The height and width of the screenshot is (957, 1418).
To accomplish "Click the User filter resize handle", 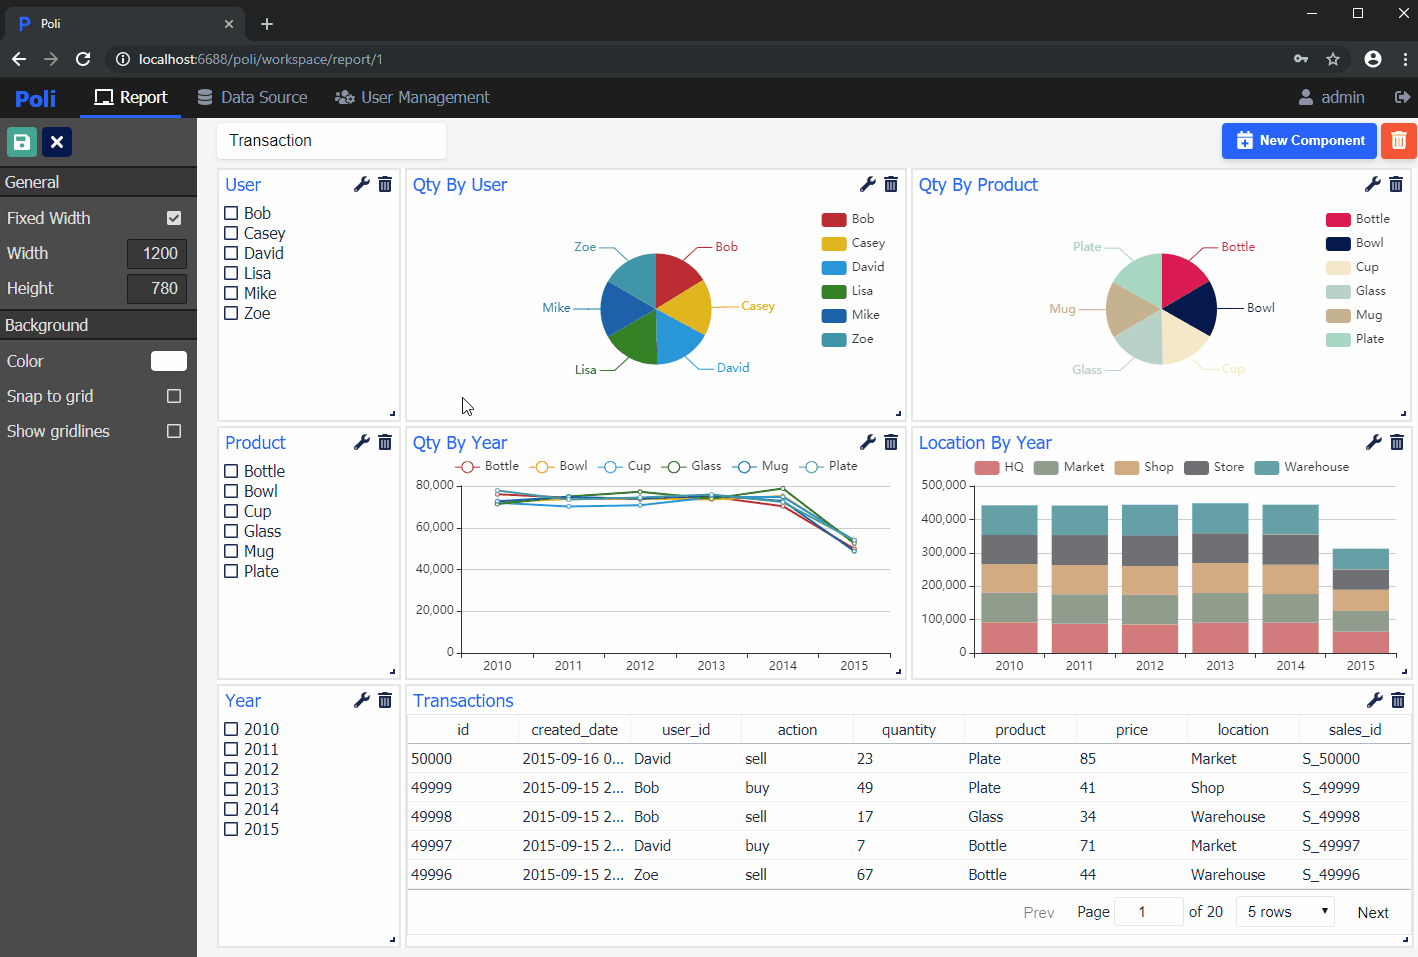I will [x=392, y=413].
